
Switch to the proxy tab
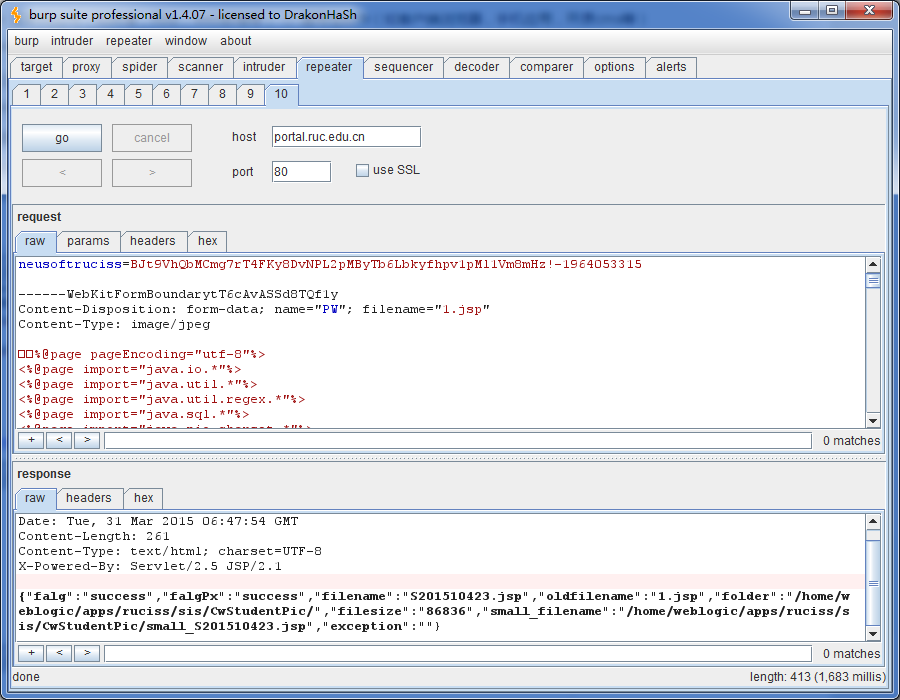tap(86, 67)
